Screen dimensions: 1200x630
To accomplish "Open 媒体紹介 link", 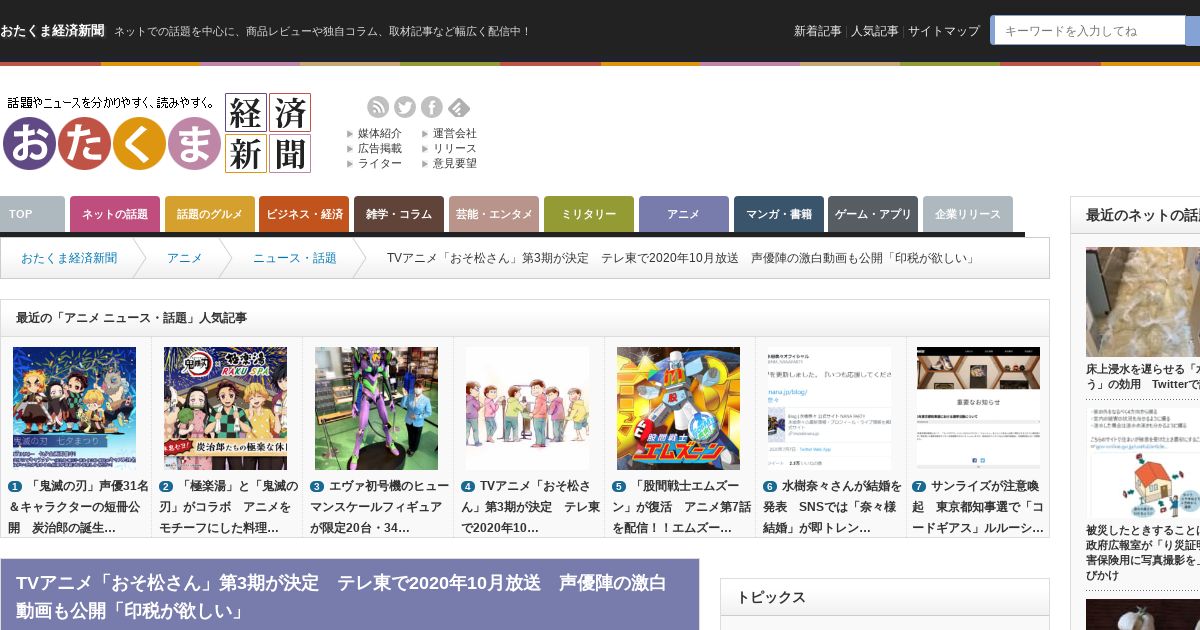I will (380, 133).
